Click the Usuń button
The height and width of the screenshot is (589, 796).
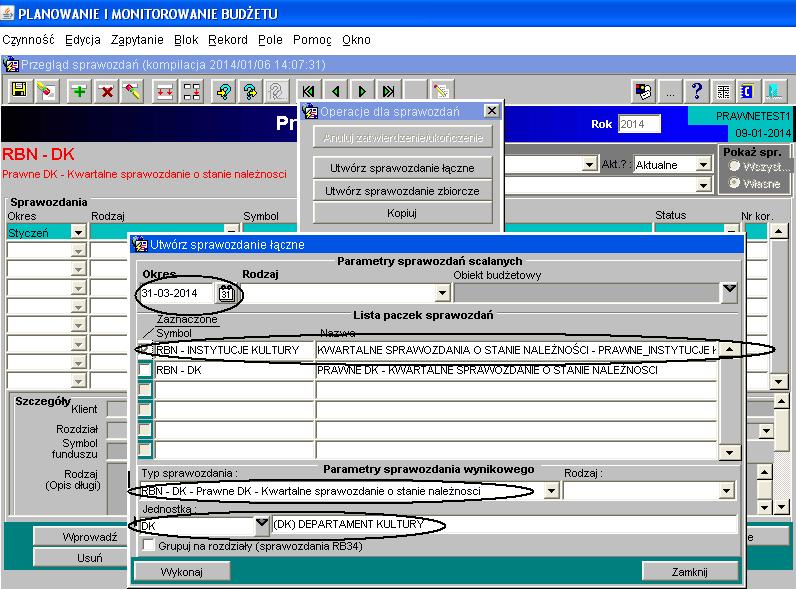[80, 558]
